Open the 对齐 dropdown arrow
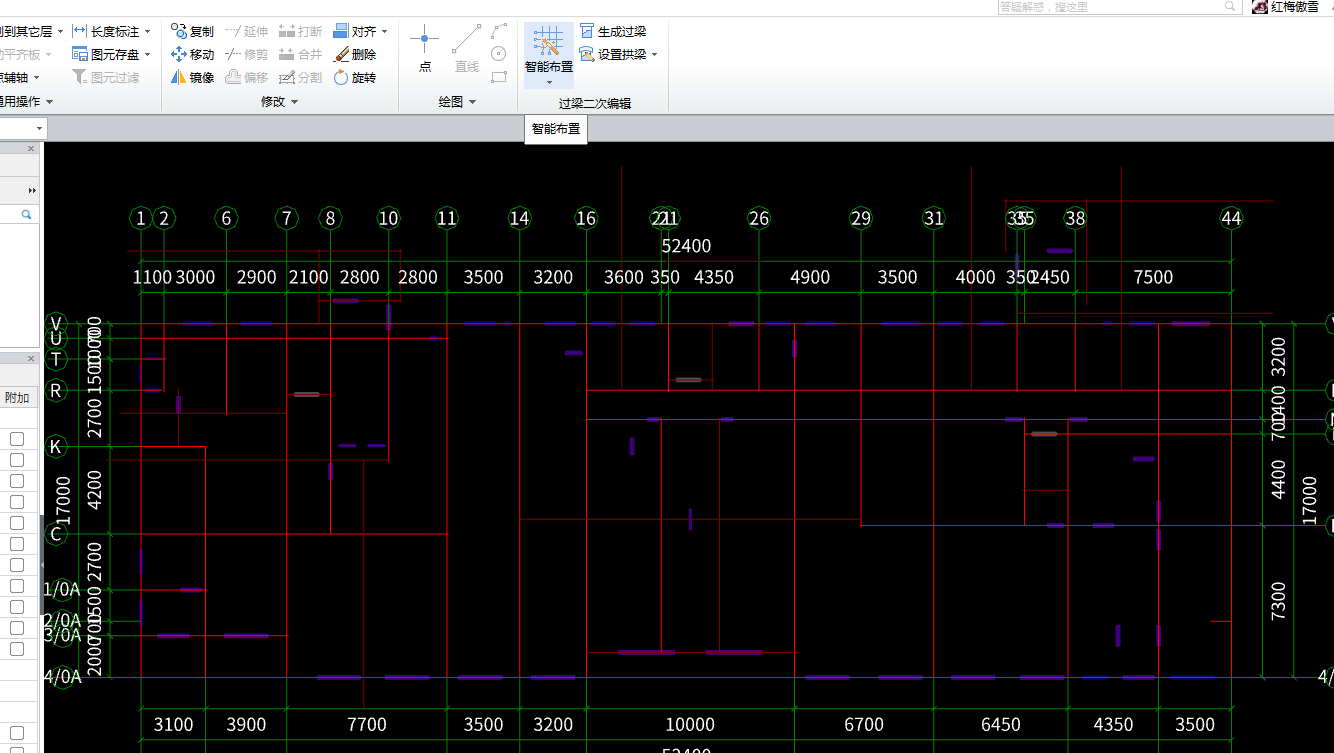This screenshot has height=753, width=1334. (x=385, y=32)
